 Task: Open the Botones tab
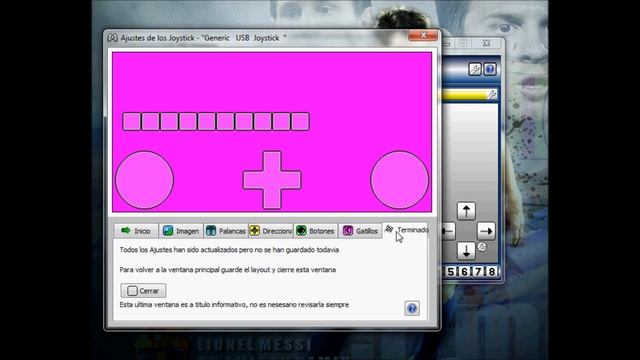point(316,231)
